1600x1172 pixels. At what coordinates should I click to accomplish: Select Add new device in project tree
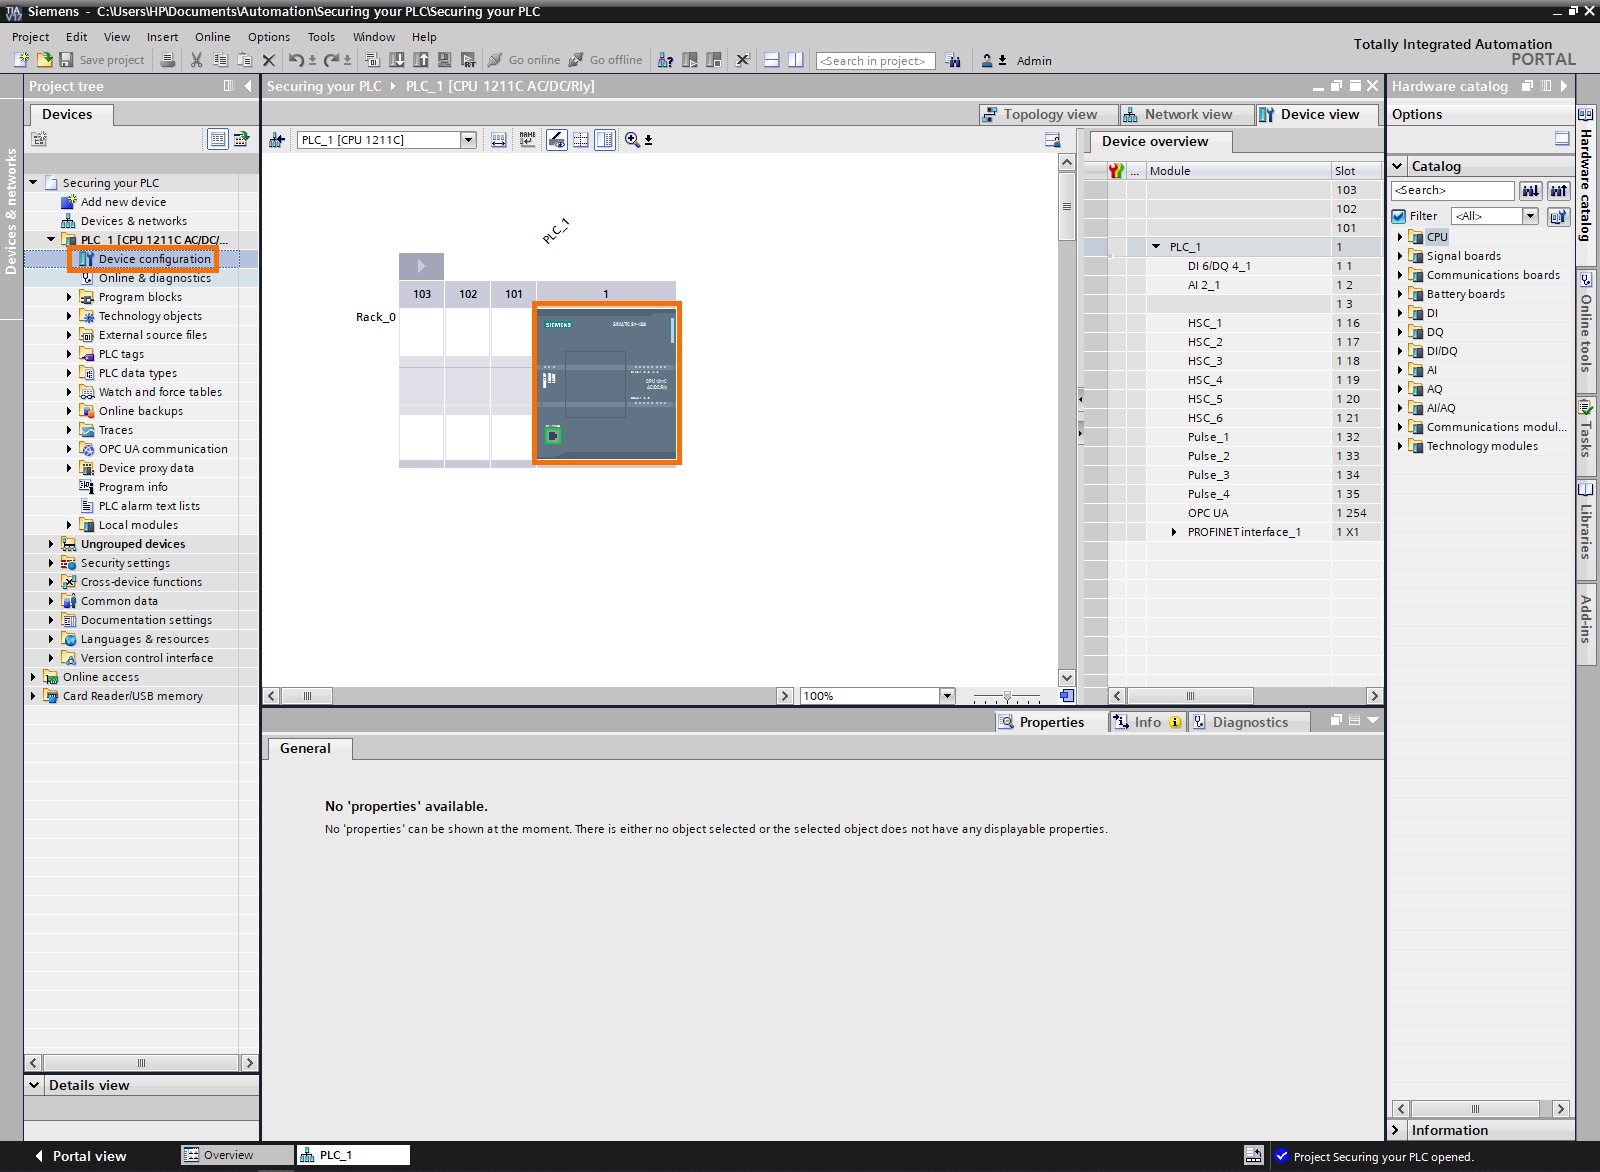(x=123, y=202)
